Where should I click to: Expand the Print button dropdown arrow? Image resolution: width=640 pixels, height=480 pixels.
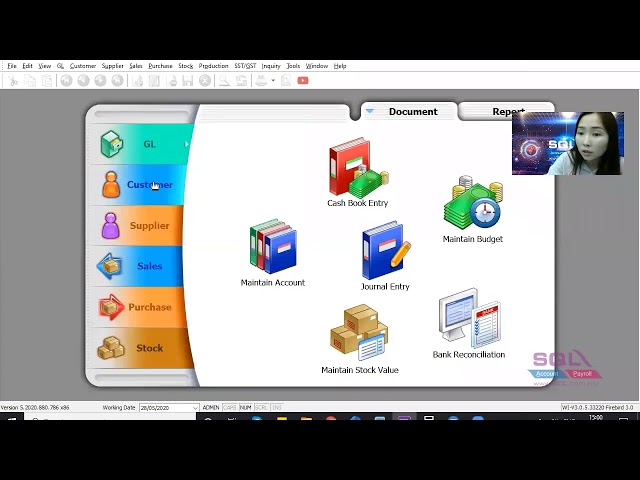point(273,81)
